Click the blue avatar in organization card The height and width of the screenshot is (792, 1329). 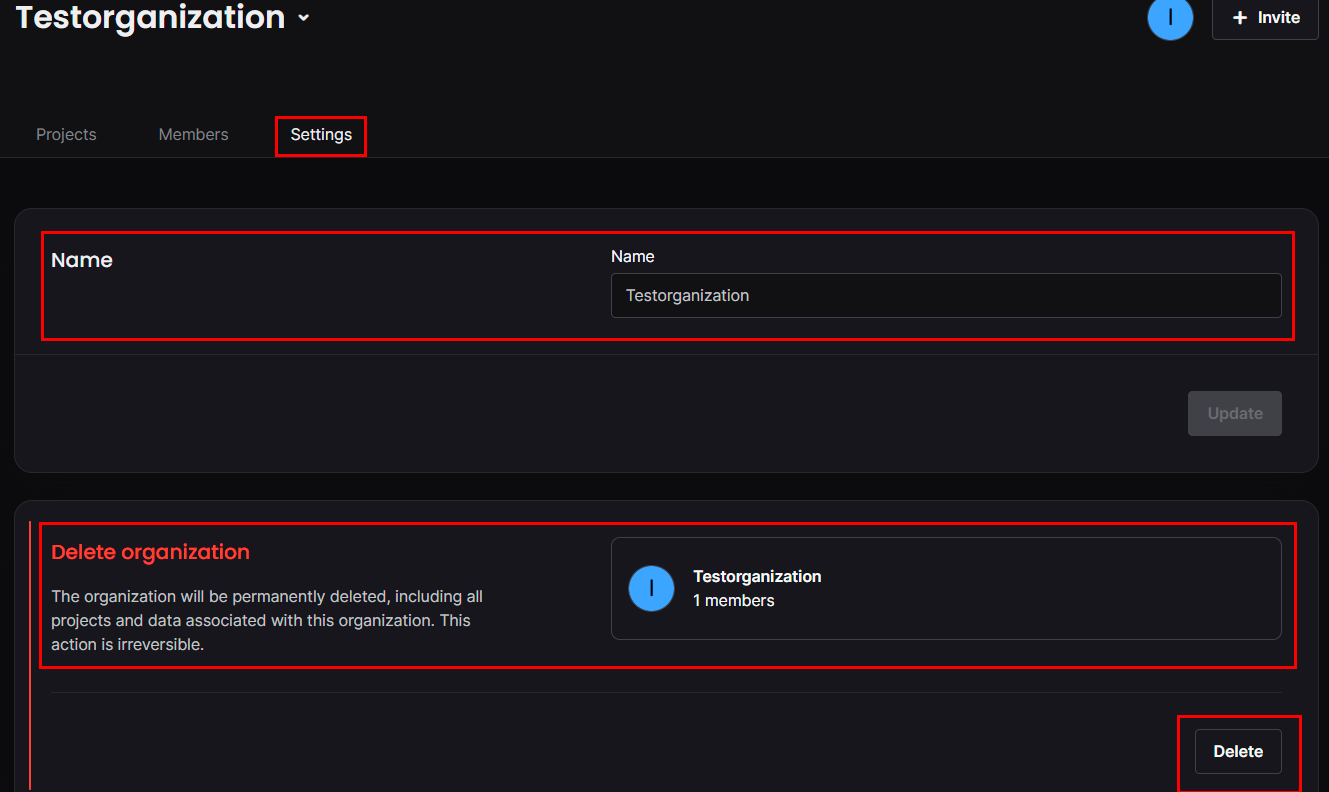coord(651,588)
